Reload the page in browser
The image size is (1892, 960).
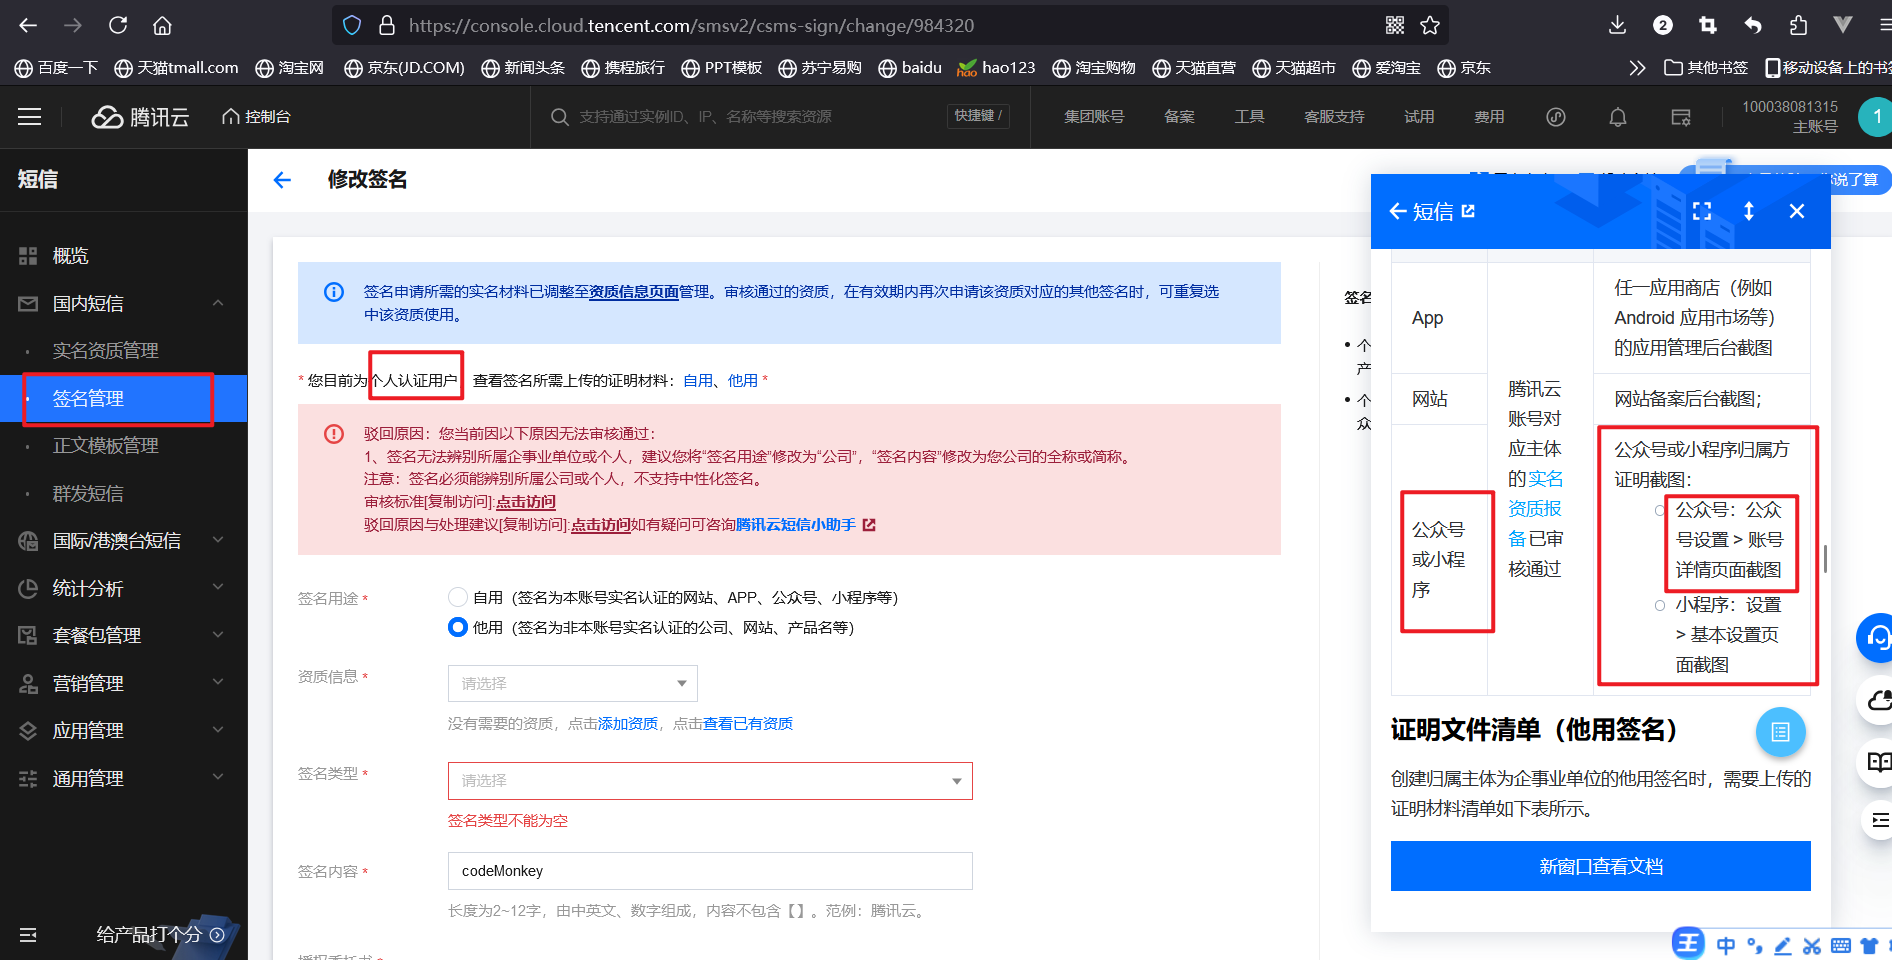click(118, 25)
